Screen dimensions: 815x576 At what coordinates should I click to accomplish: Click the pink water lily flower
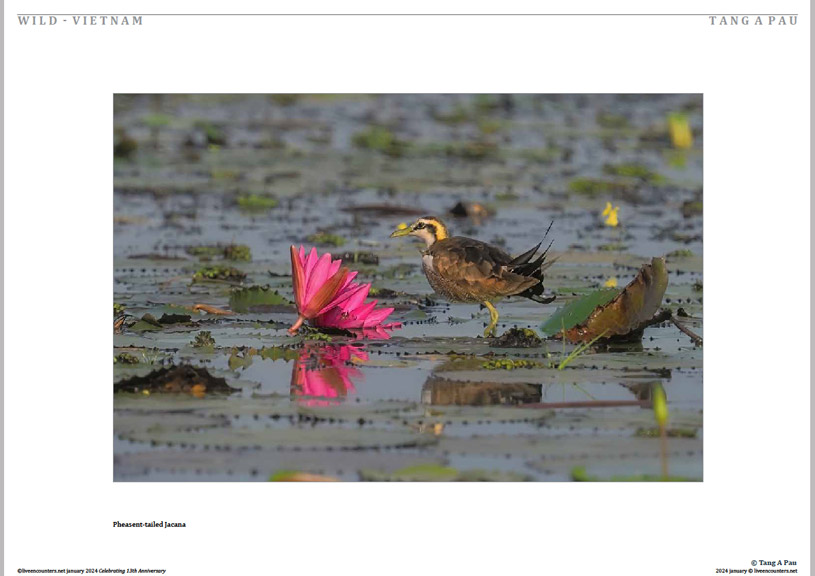tap(340, 291)
